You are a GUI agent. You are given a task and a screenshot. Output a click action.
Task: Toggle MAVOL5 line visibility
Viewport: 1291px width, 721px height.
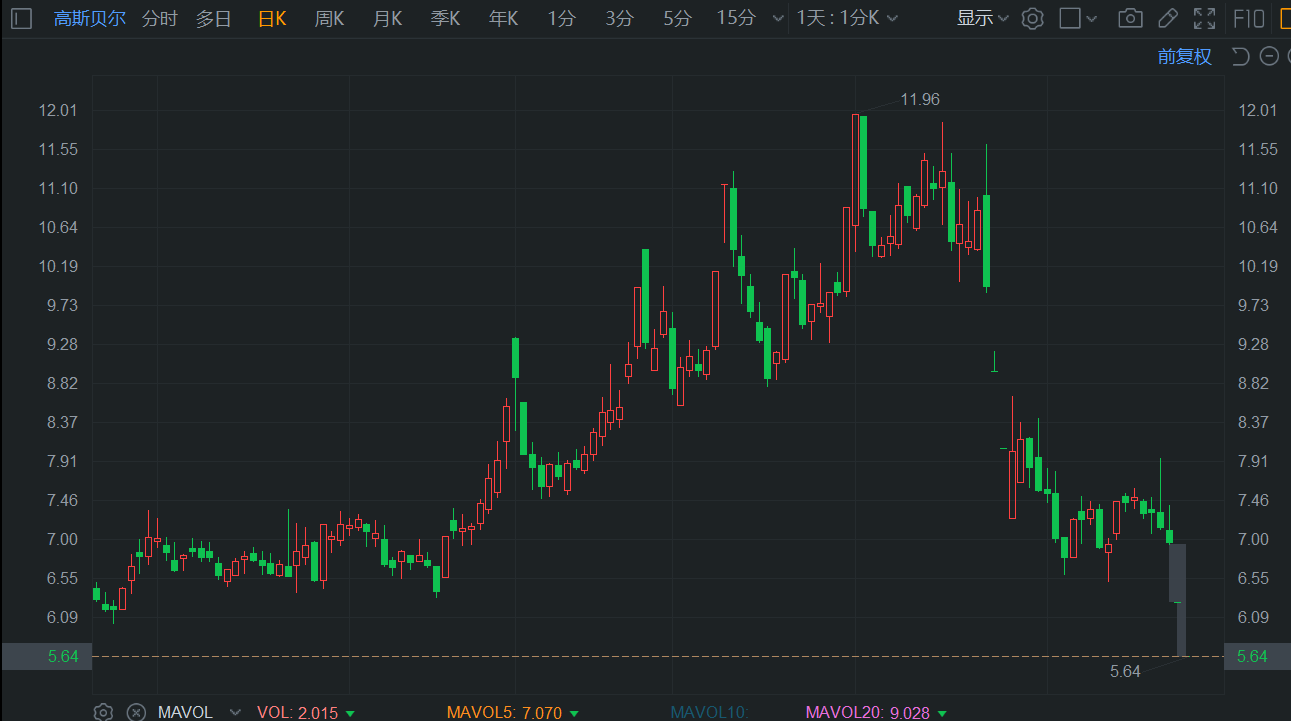(504, 712)
